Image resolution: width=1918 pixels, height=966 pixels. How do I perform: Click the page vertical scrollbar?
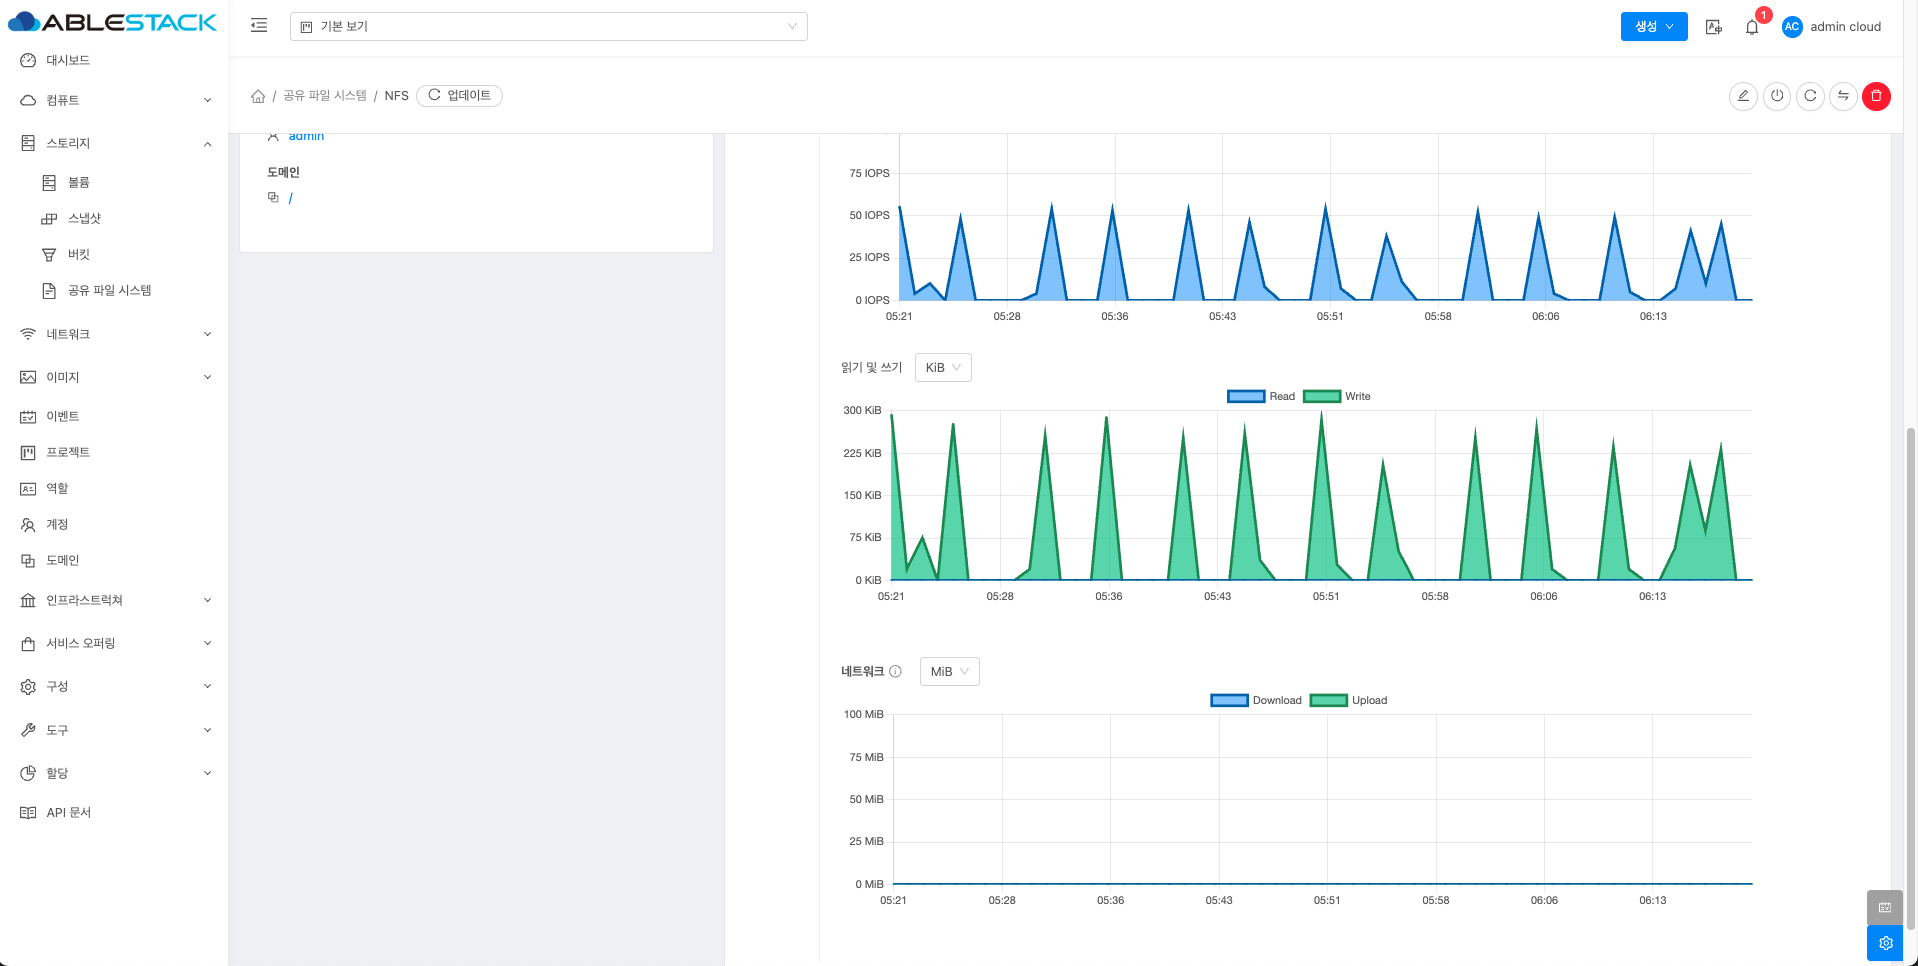[1911, 680]
